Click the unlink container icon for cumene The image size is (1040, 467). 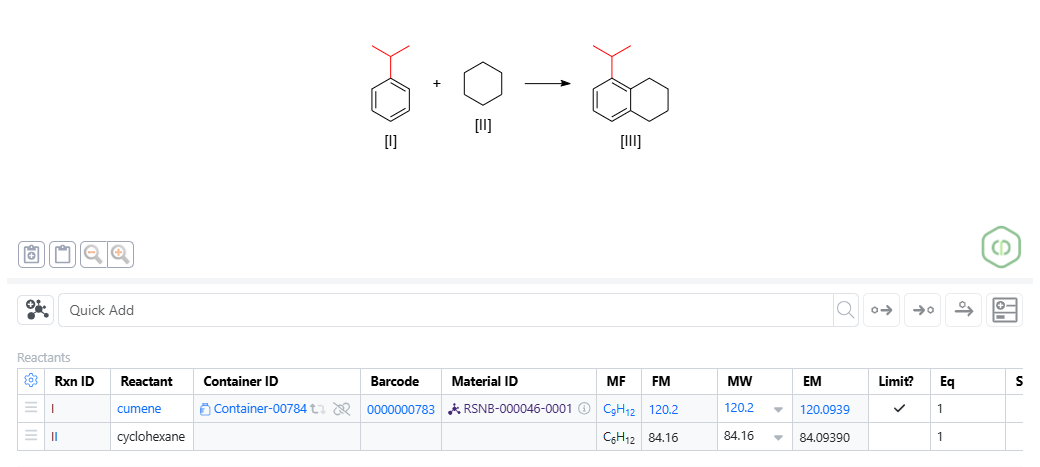(x=343, y=409)
